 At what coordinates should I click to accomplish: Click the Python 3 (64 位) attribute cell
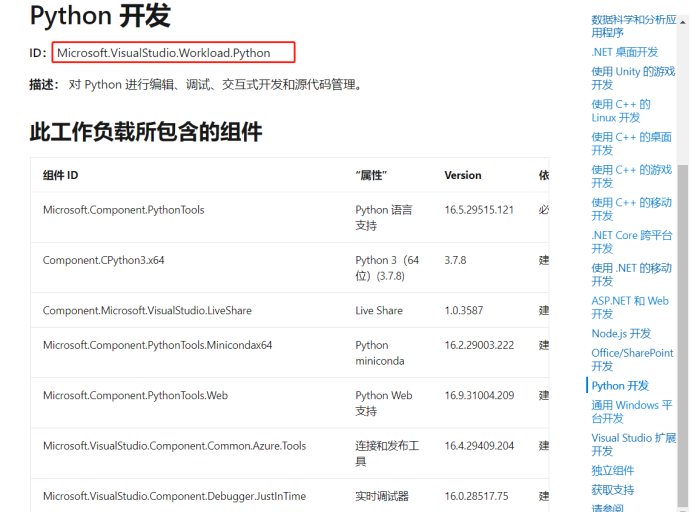point(387,268)
